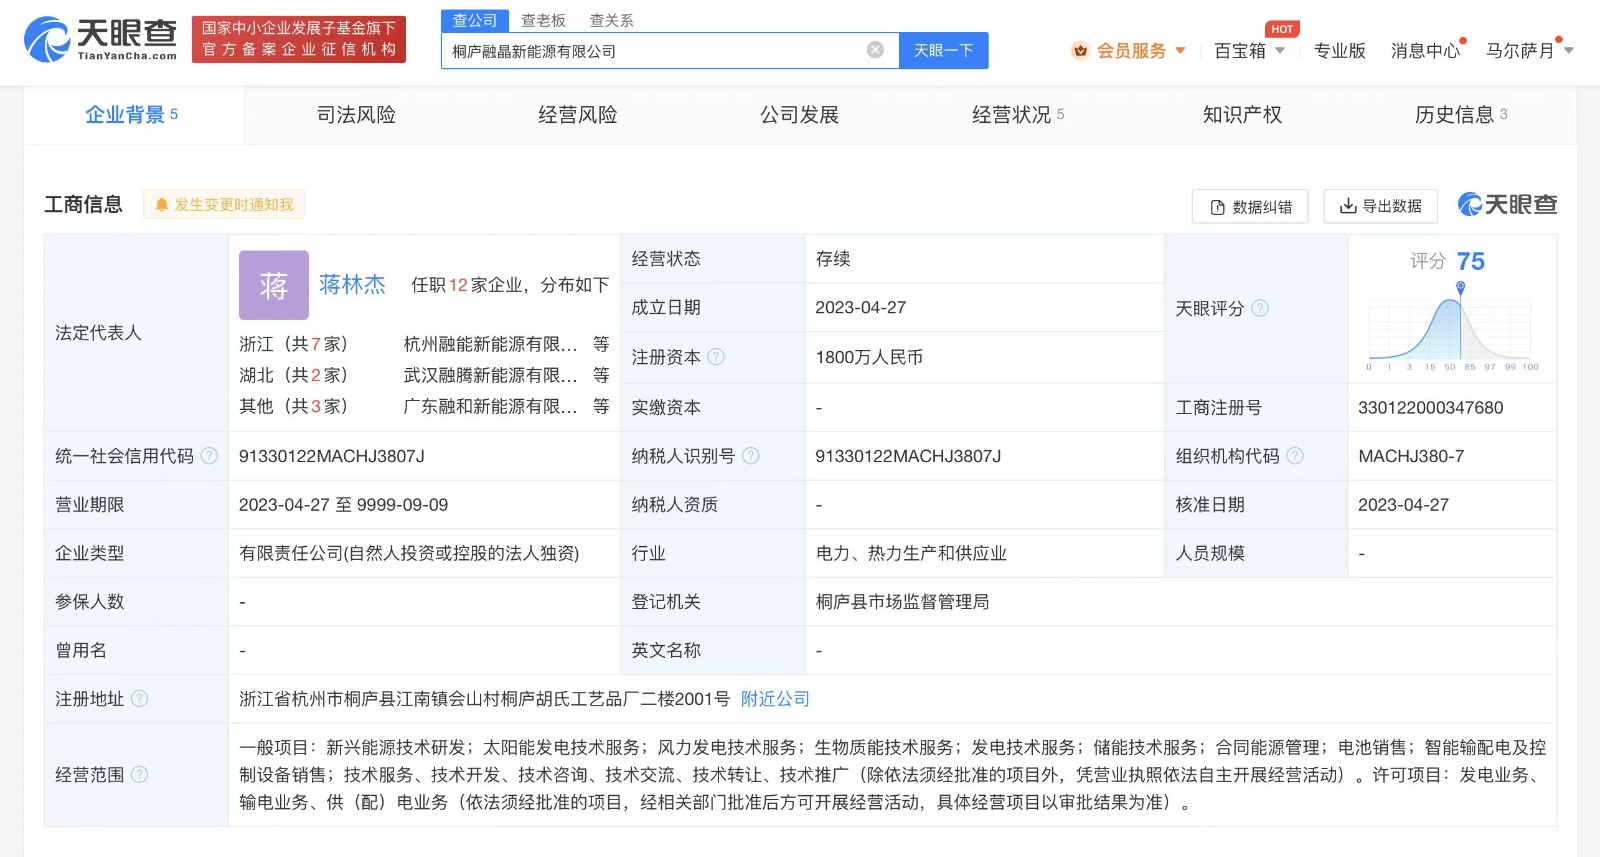Click the 天眼一下 search button
Screen dimensions: 1600x857
pyautogui.click(x=943, y=50)
